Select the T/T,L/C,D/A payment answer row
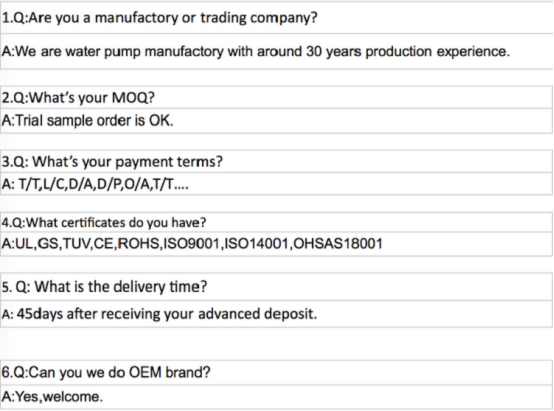The width and height of the screenshot is (554, 411). click(x=276, y=184)
